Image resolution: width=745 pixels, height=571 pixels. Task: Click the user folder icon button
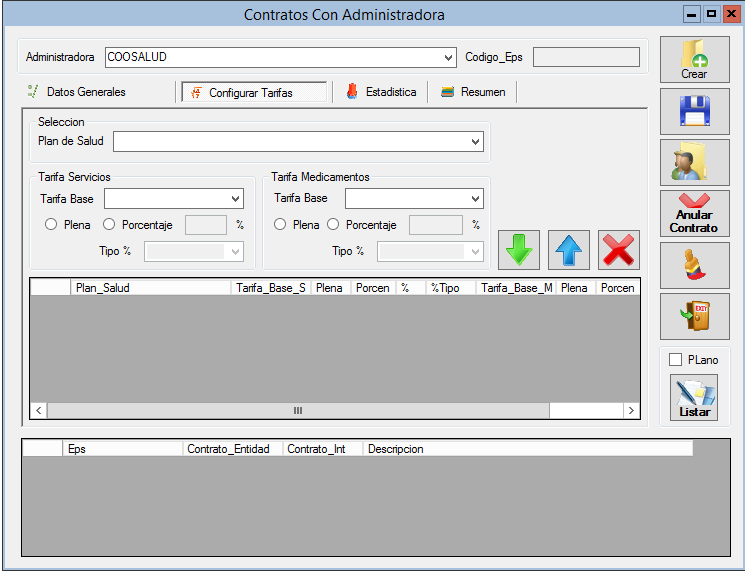[x=694, y=162]
